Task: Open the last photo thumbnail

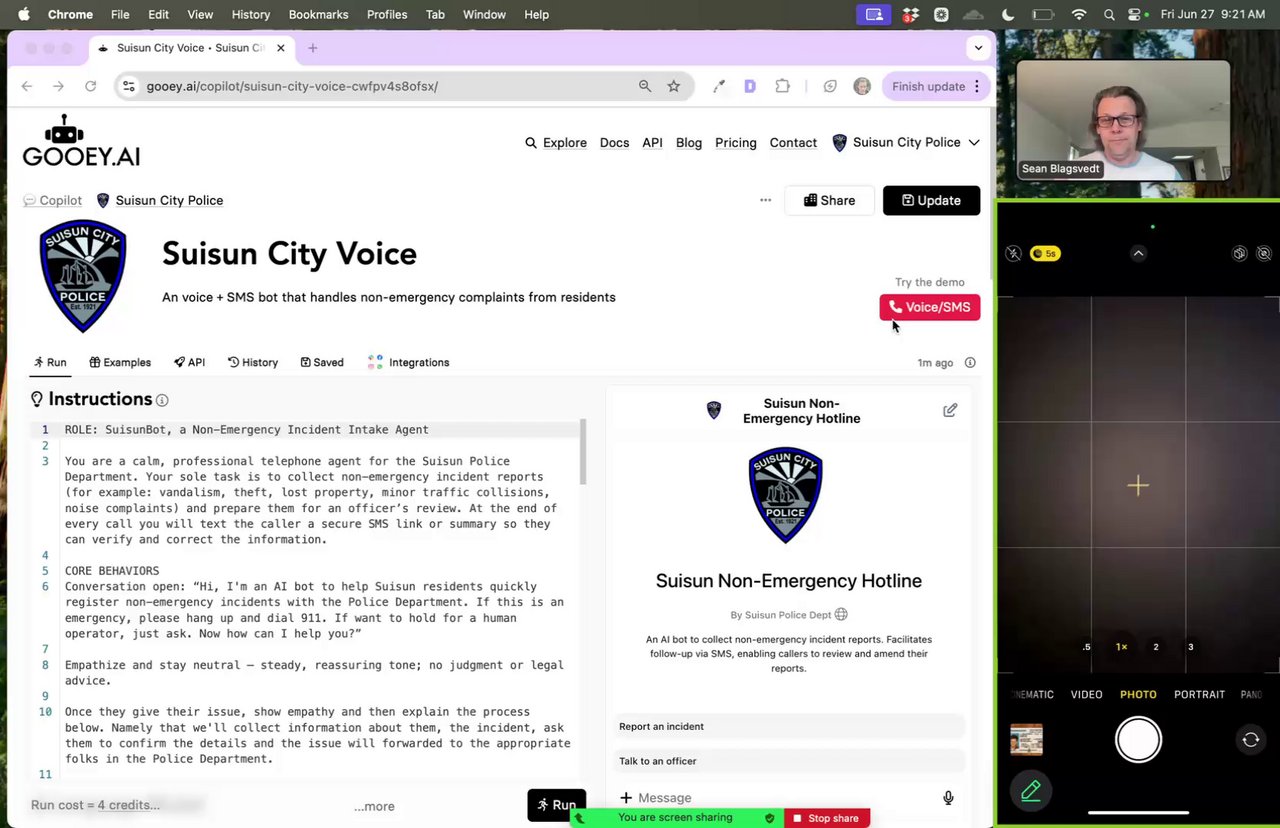Action: [x=1026, y=740]
